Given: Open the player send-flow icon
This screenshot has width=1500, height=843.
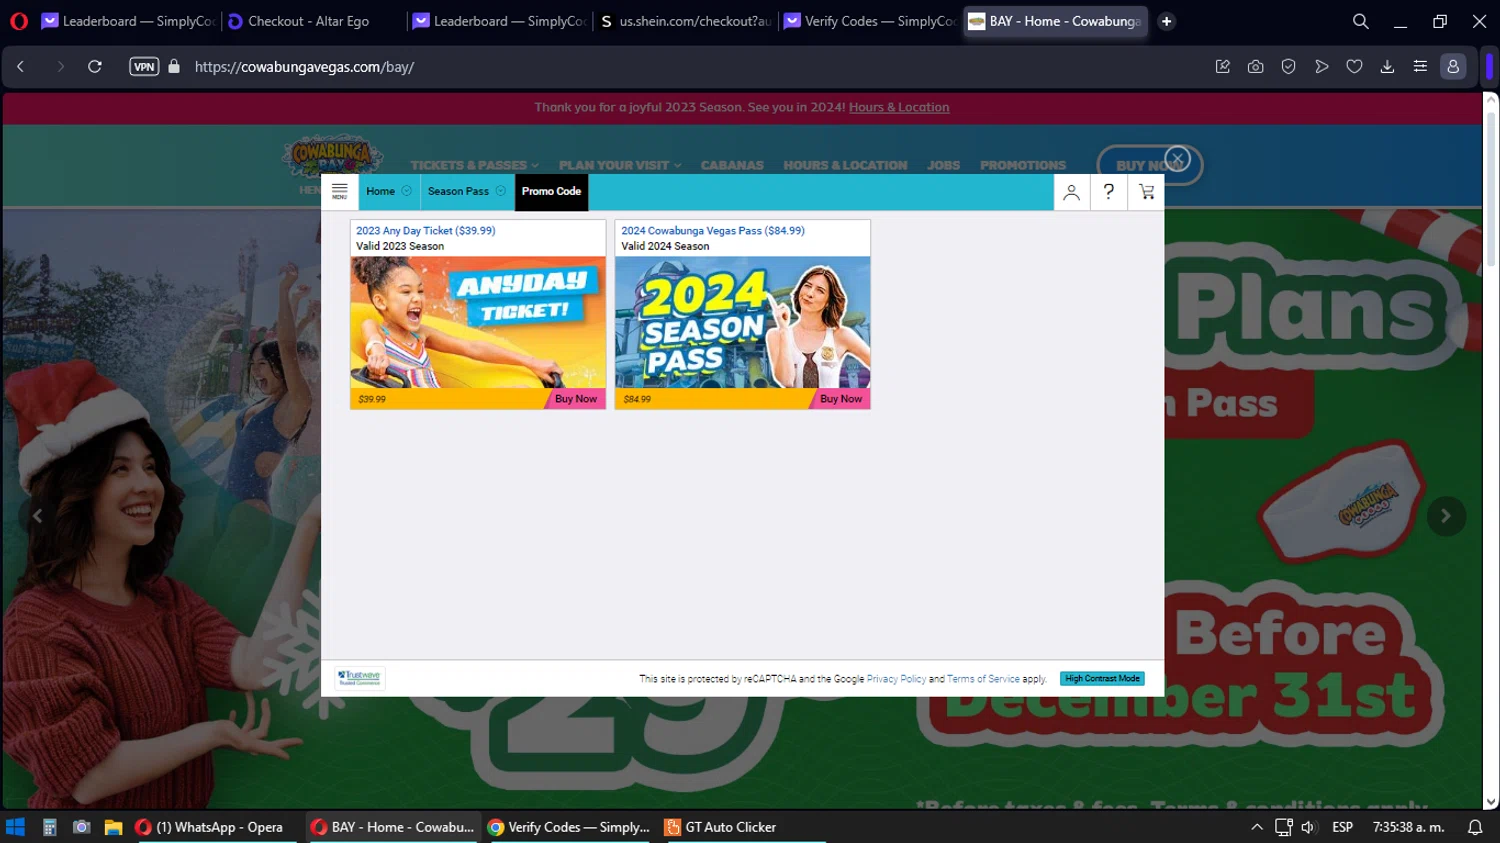Looking at the screenshot, I should pos(1321,67).
